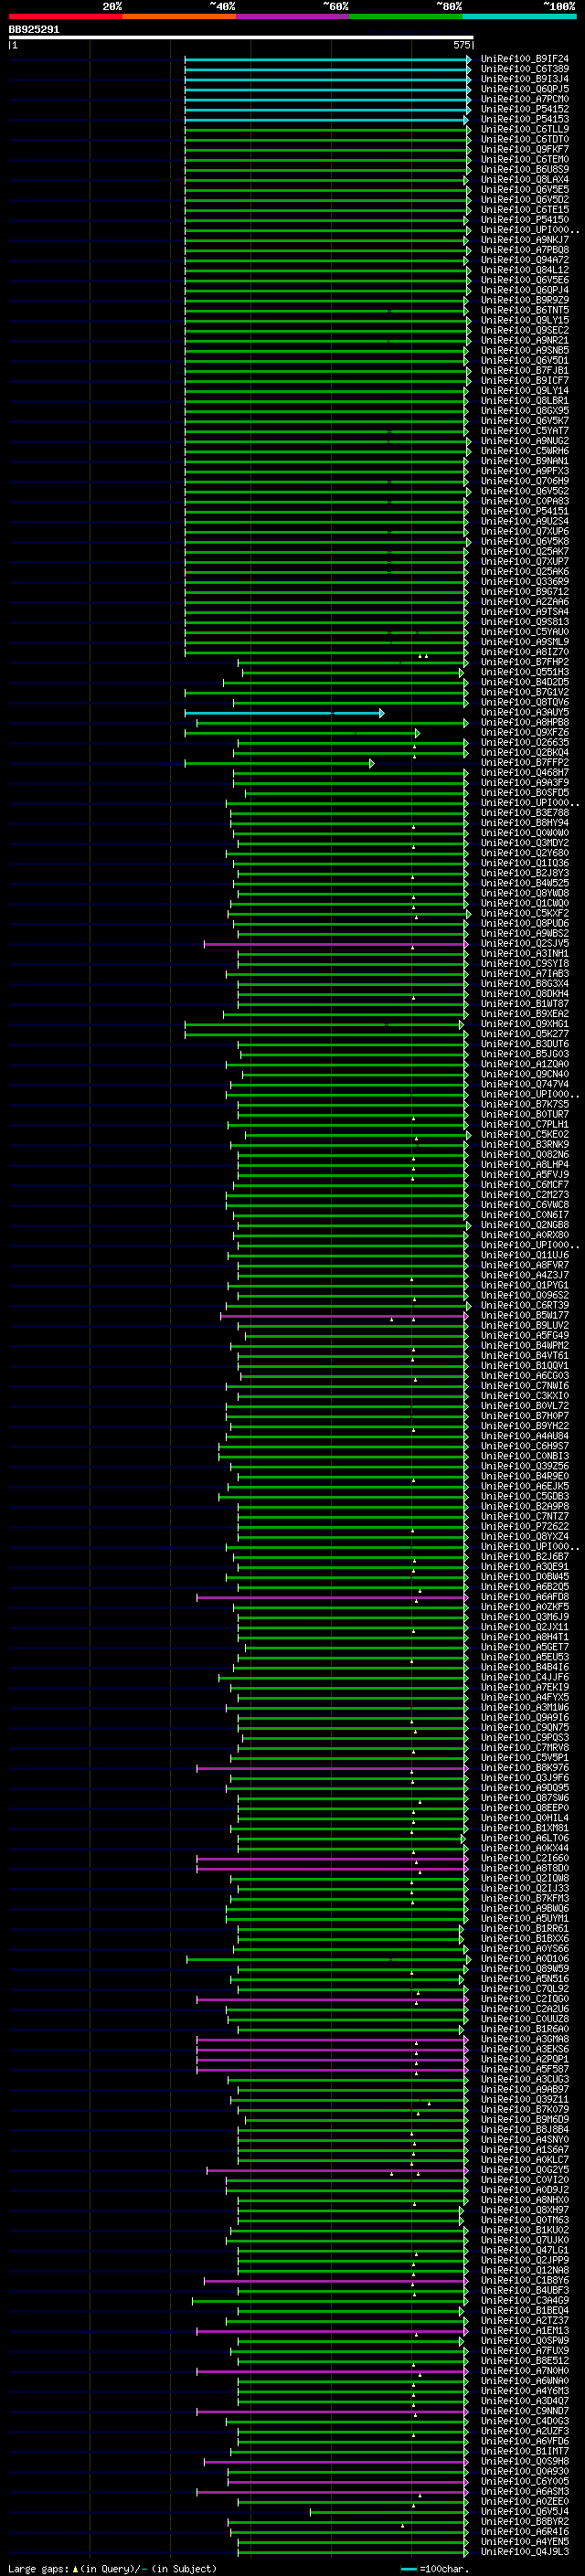
Task: Open hit UniRef100_B5W177
Action: coord(525,1316)
